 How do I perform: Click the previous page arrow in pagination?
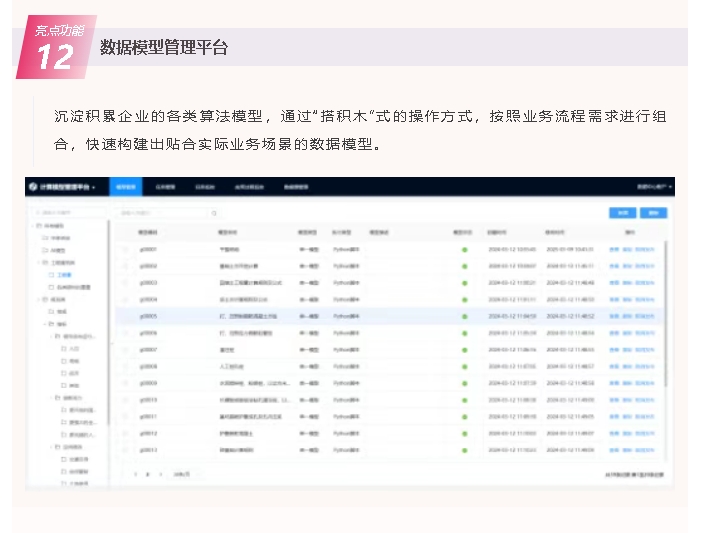(x=136, y=473)
